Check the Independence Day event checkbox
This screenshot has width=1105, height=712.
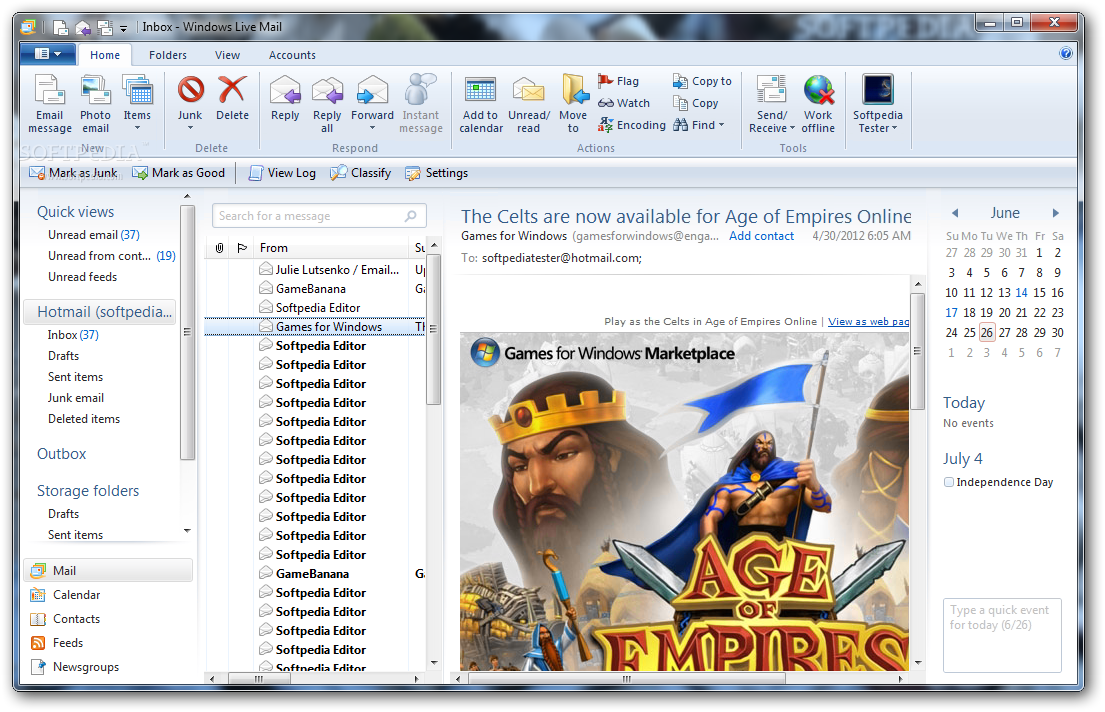949,482
